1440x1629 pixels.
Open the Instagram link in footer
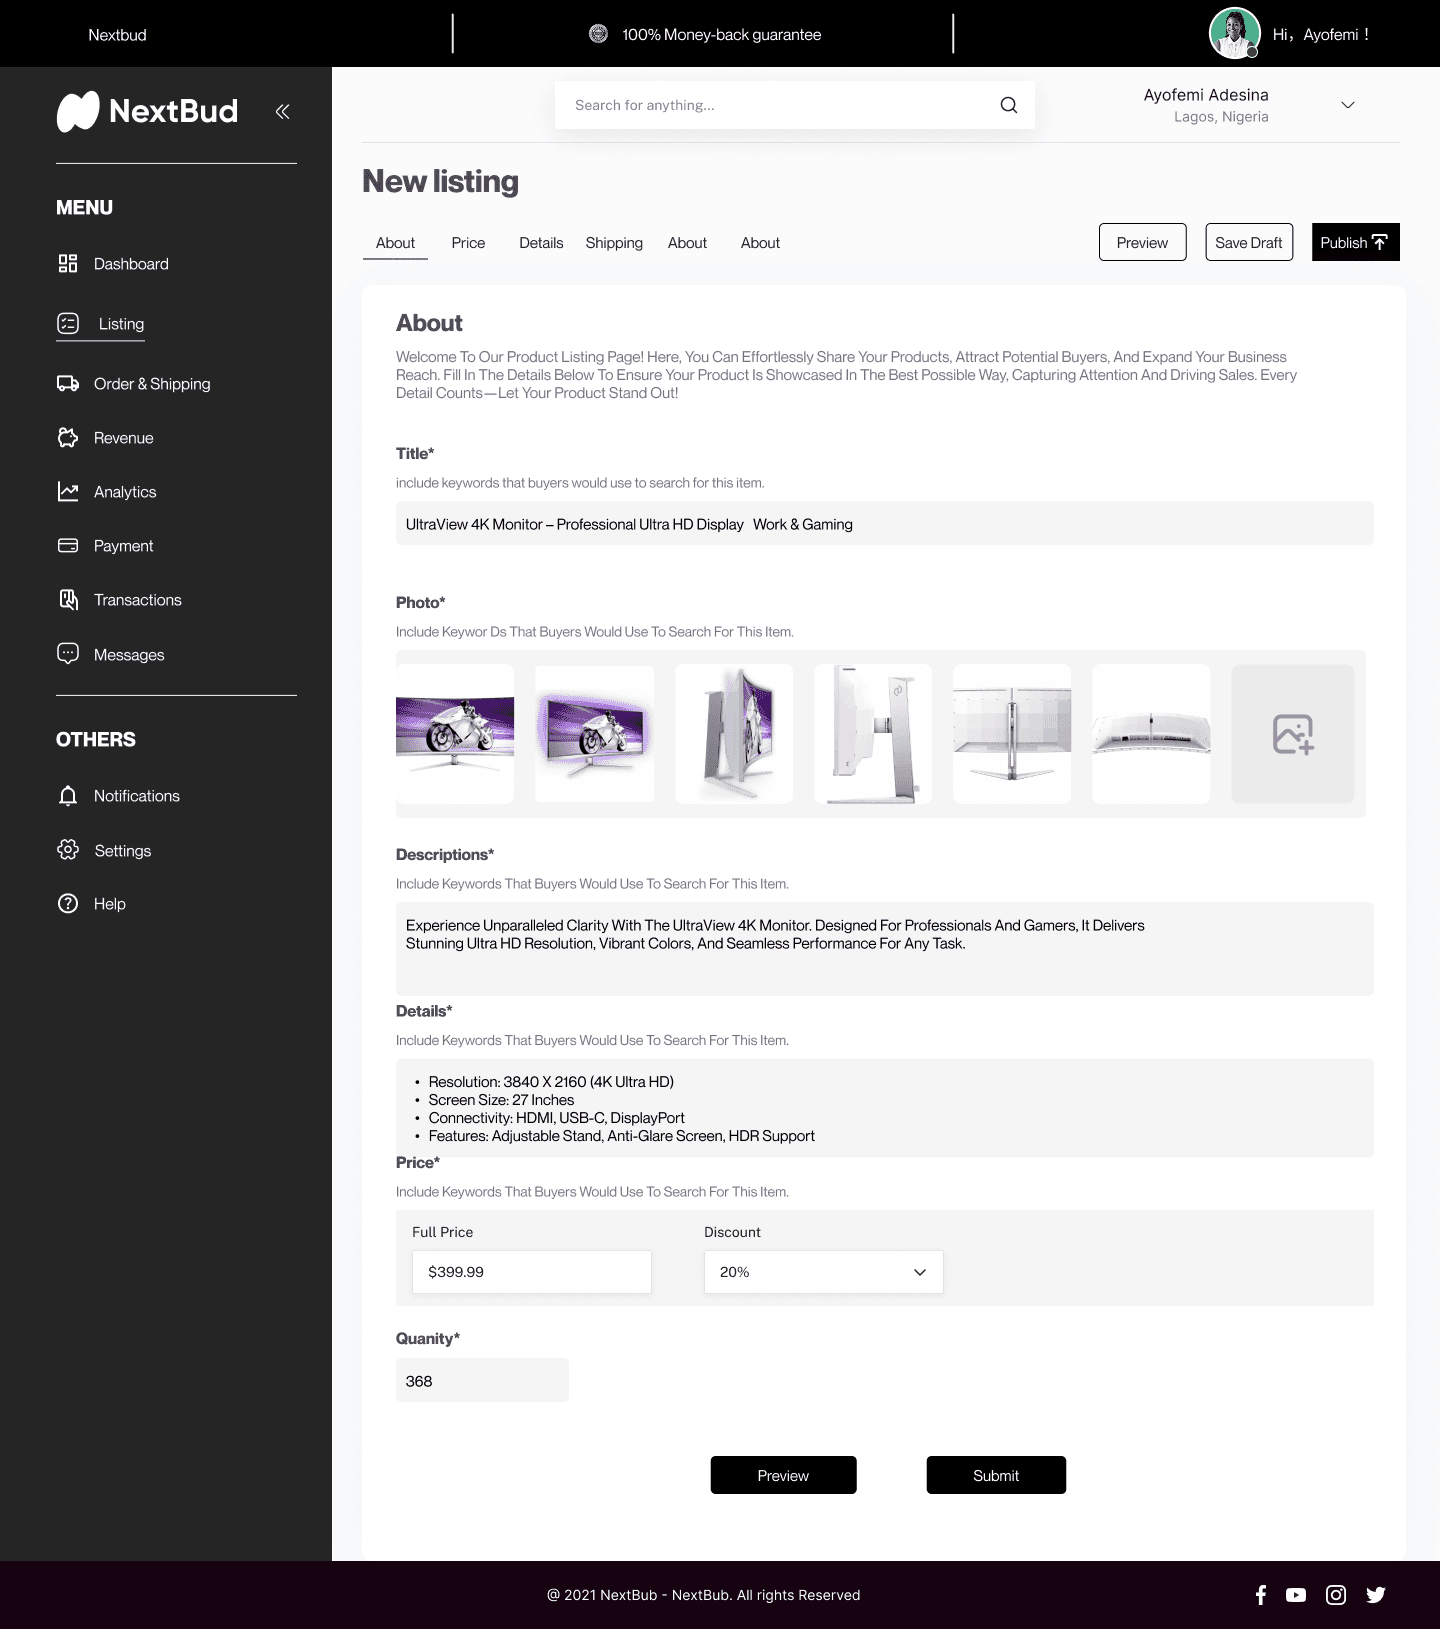point(1336,1595)
